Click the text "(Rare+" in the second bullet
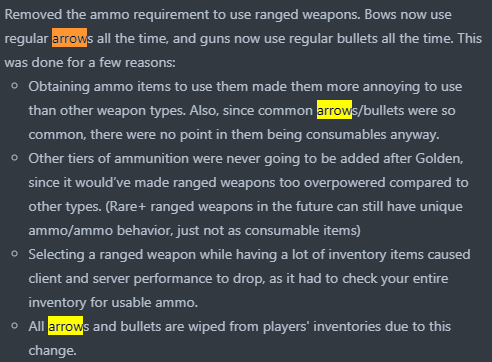The image size is (492, 362). tap(126, 207)
